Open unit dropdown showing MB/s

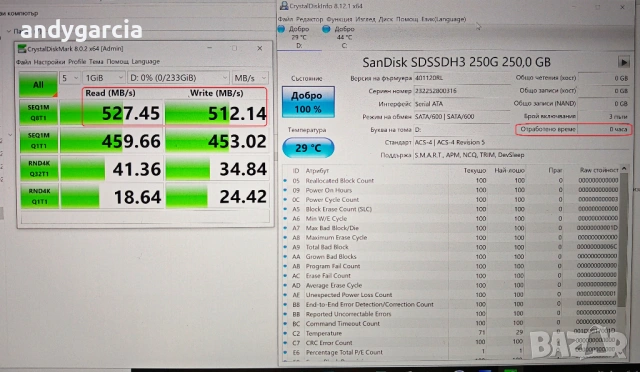point(250,78)
